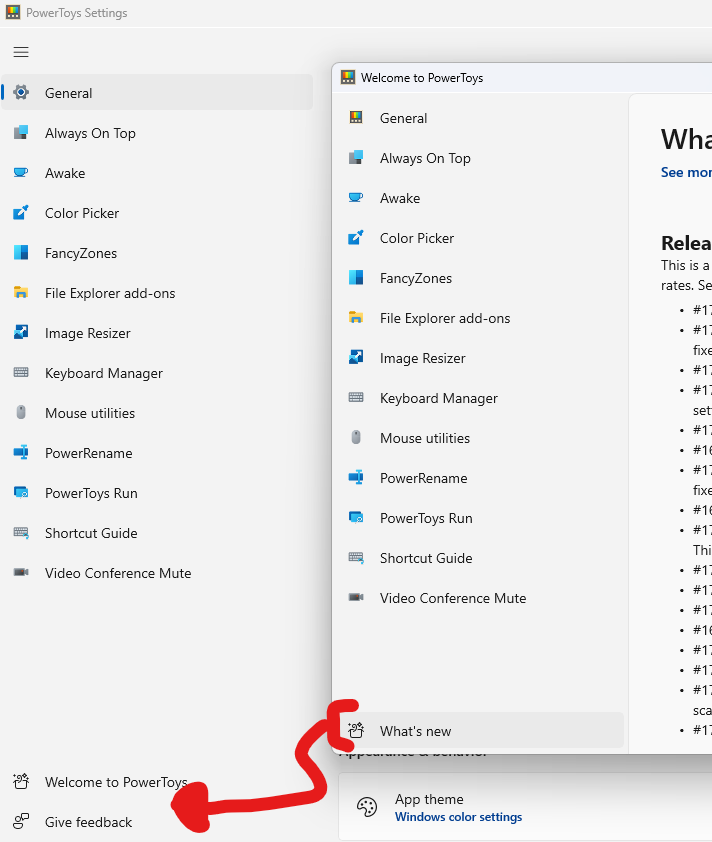The width and height of the screenshot is (712, 842).
Task: Open the hamburger navigation menu
Action: 21,52
